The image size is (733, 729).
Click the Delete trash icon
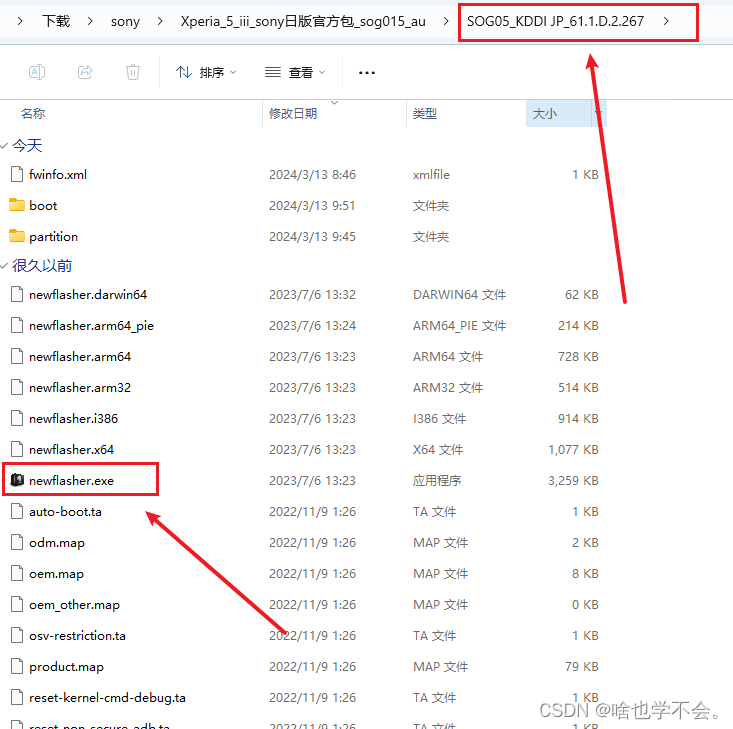pos(133,72)
